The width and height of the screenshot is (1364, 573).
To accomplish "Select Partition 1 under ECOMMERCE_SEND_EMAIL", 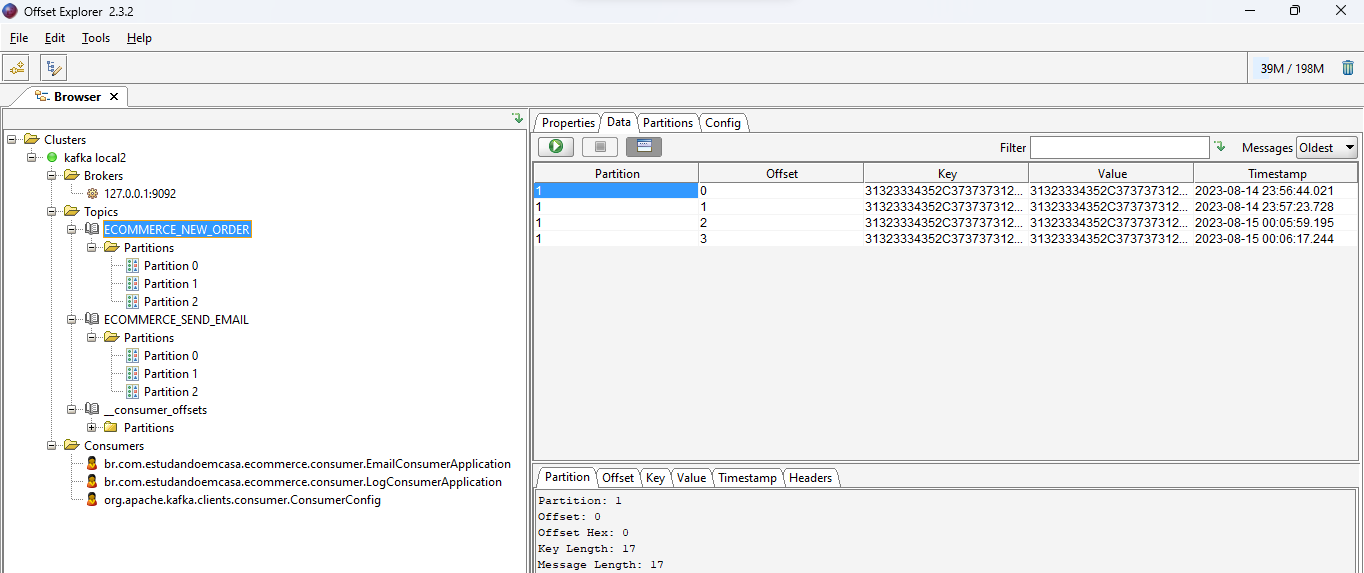I will pos(171,374).
